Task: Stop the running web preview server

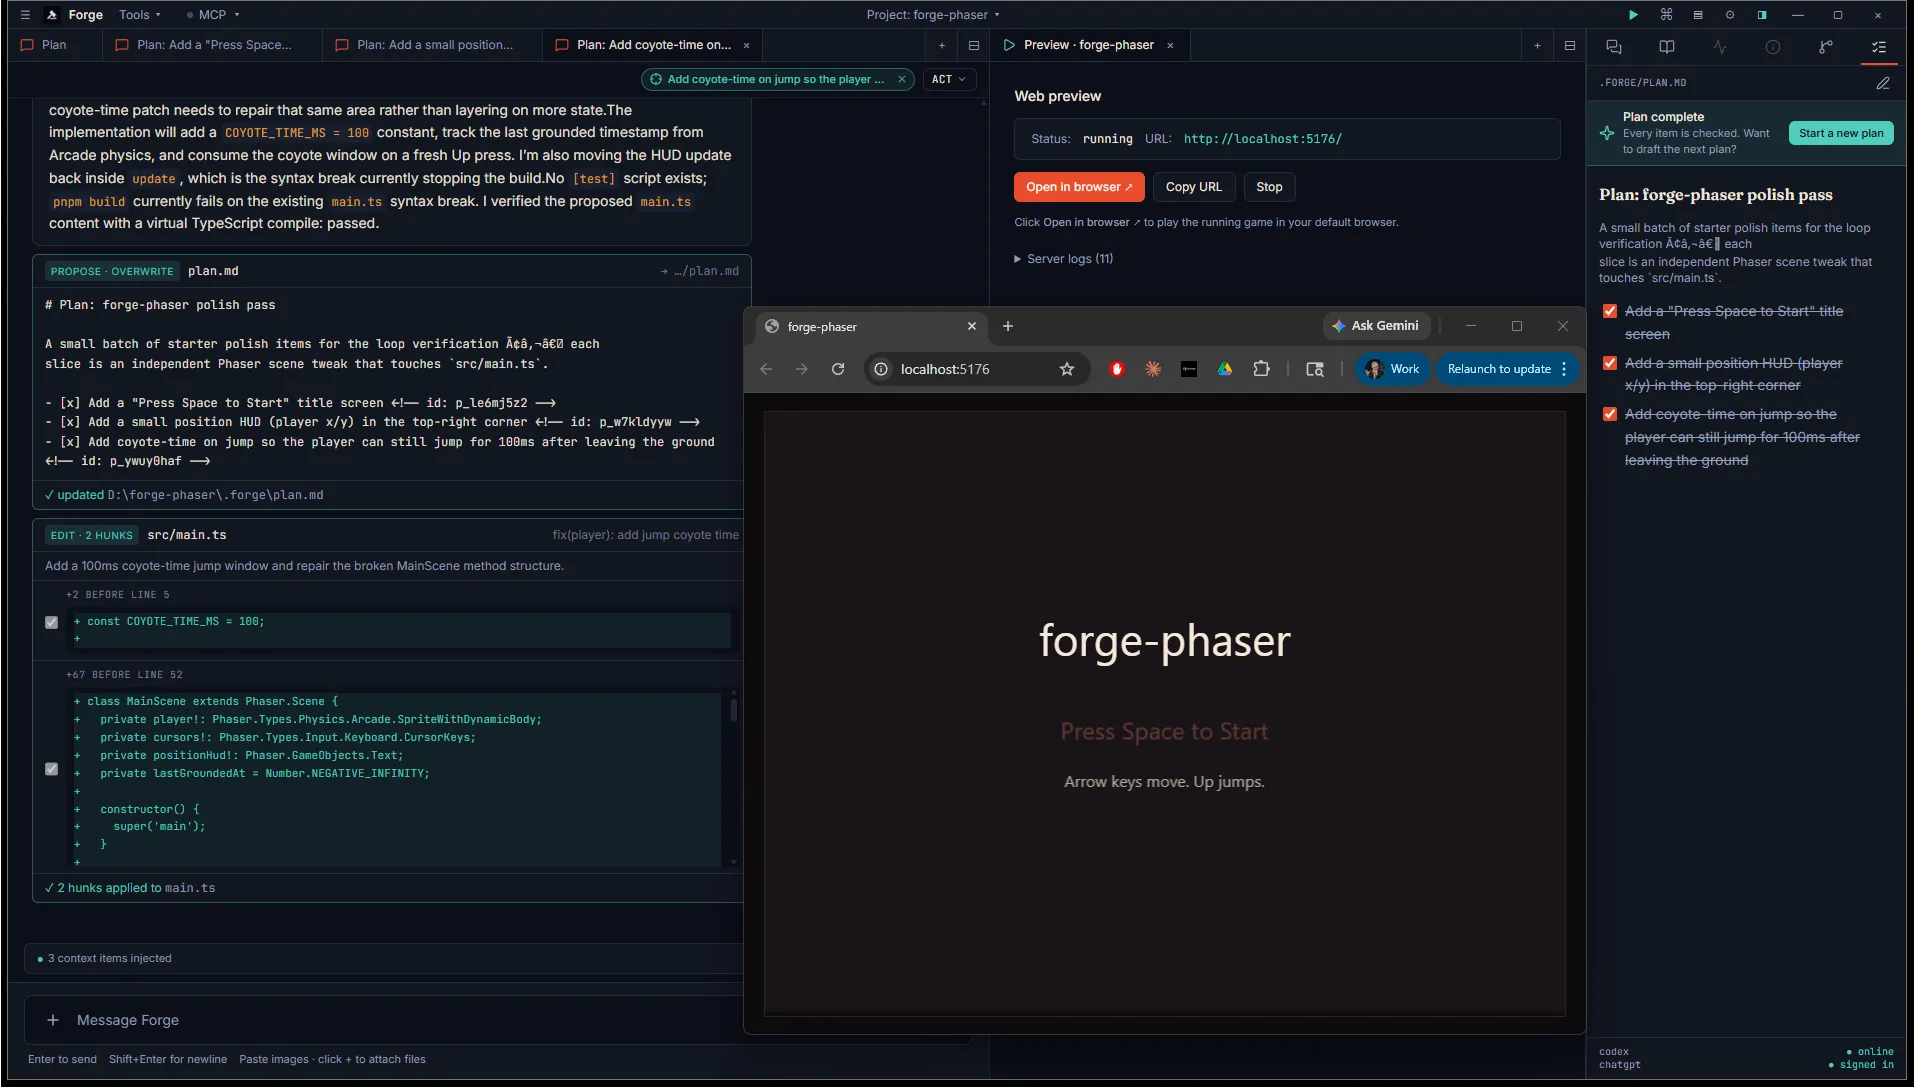Action: tap(1269, 187)
